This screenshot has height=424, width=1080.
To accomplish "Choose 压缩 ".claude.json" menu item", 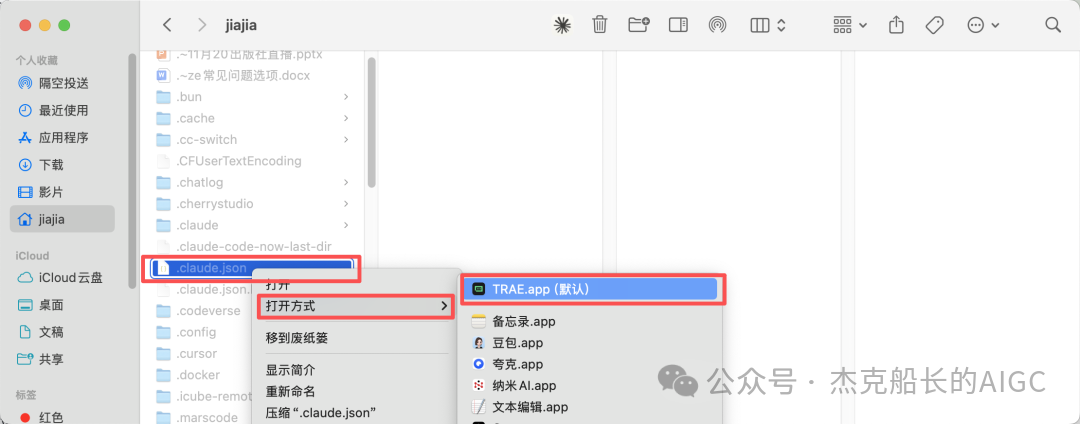I will coord(356,413).
